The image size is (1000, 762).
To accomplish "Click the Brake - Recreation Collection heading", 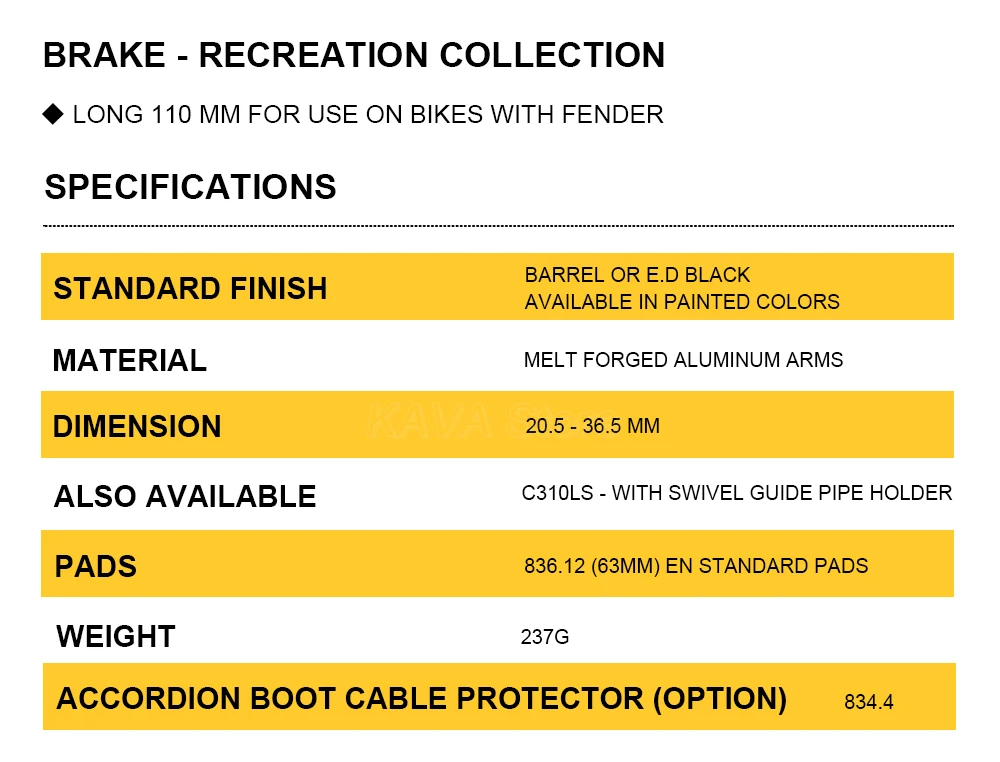I will point(354,55).
